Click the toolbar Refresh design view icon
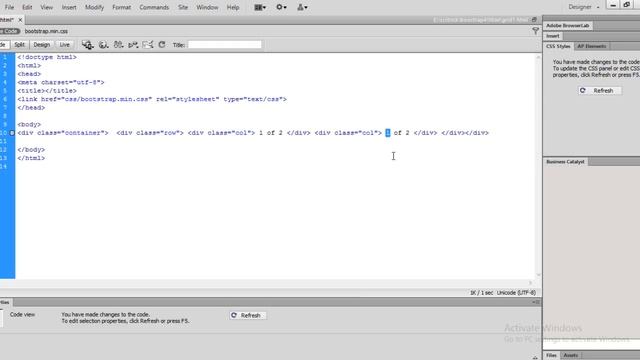This screenshot has height=360, width=640. (162, 45)
